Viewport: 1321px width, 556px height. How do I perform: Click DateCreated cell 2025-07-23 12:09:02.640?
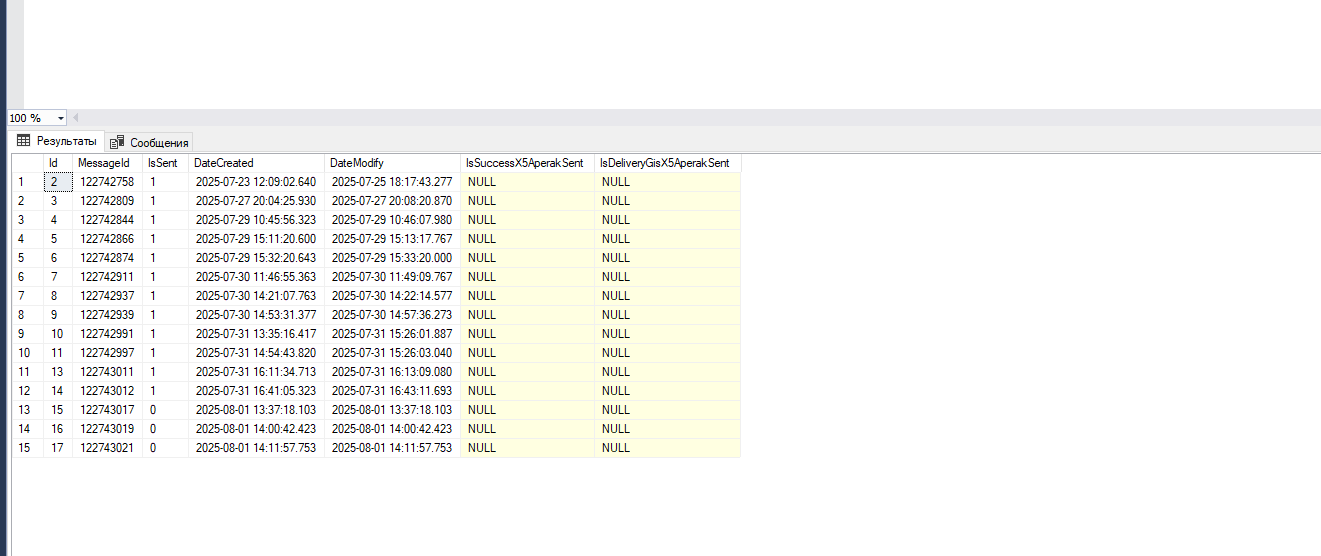click(257, 182)
